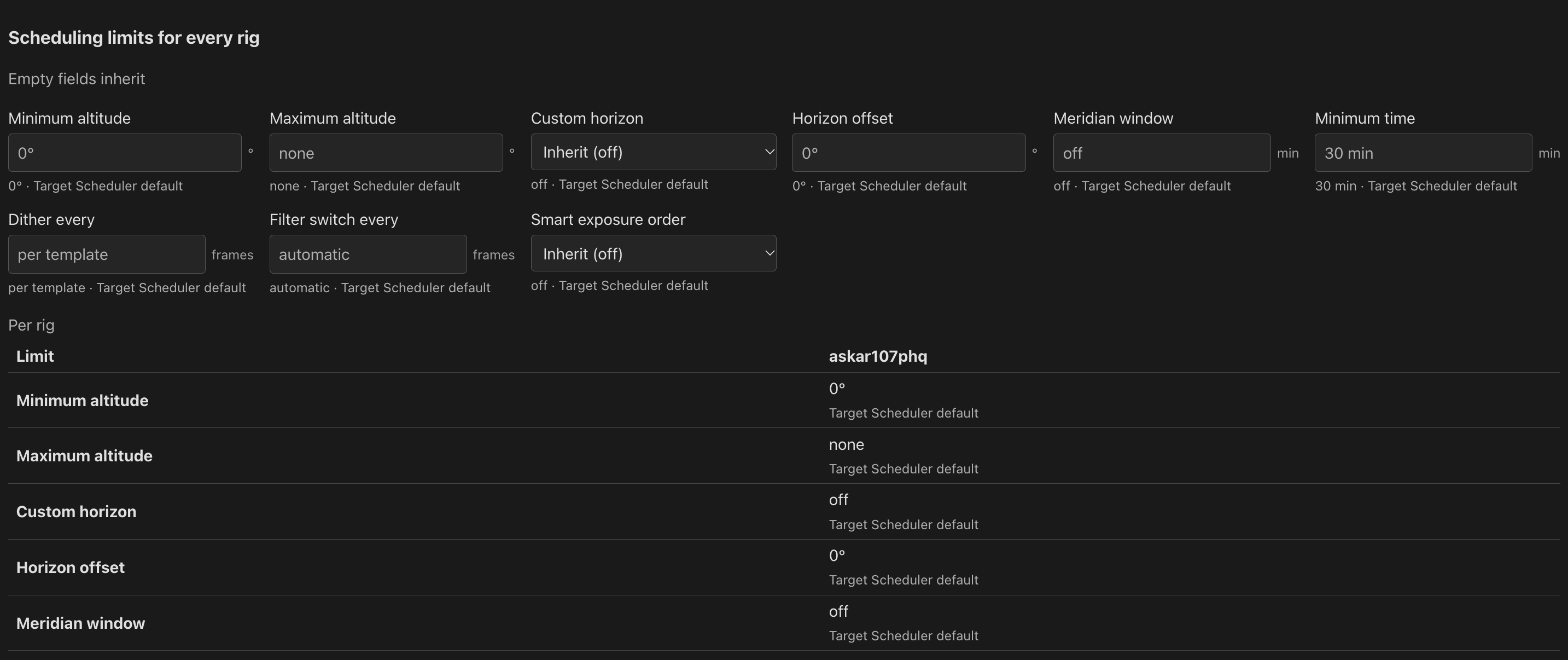
Task: Click the 'none' value in Maximum altitude table row
Action: [846, 445]
